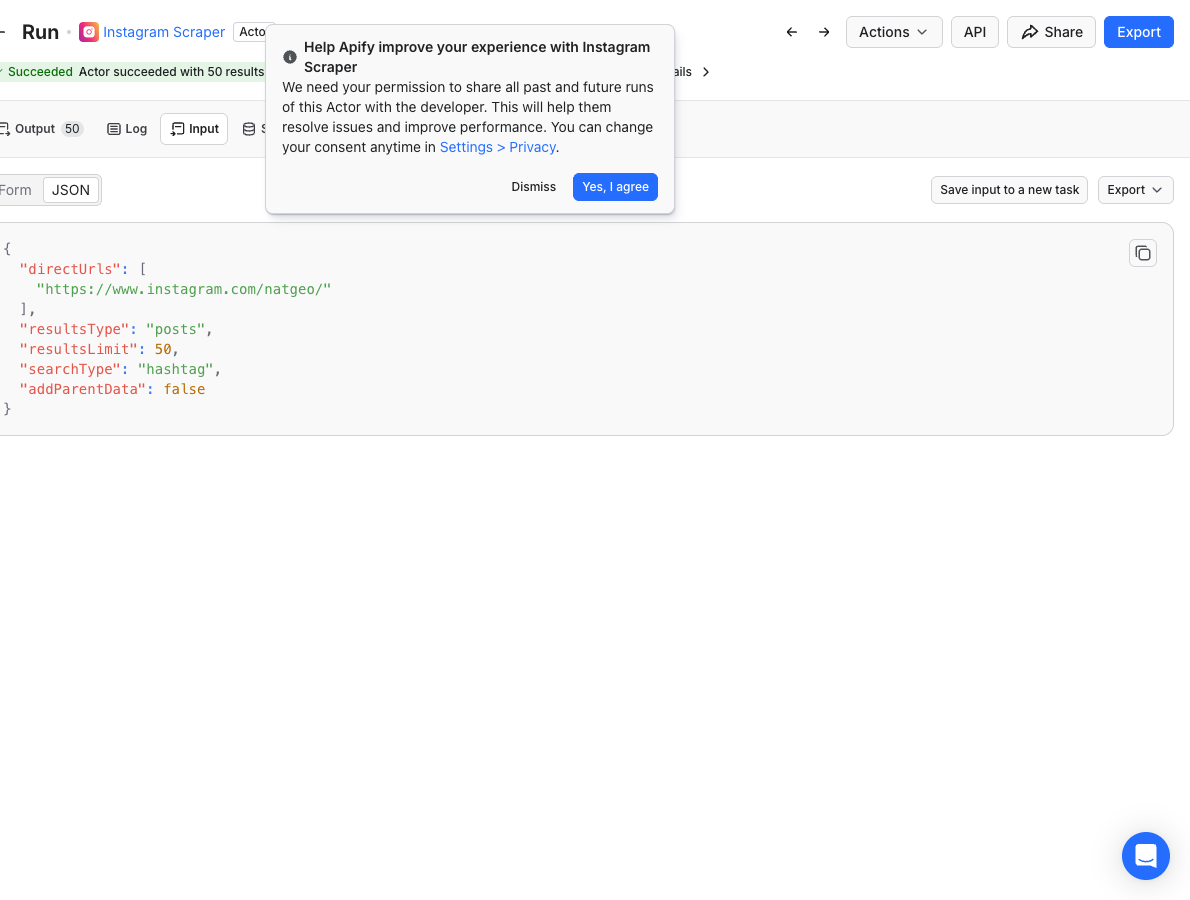
Task: Expand run details with the chevron arrow
Action: coord(706,72)
